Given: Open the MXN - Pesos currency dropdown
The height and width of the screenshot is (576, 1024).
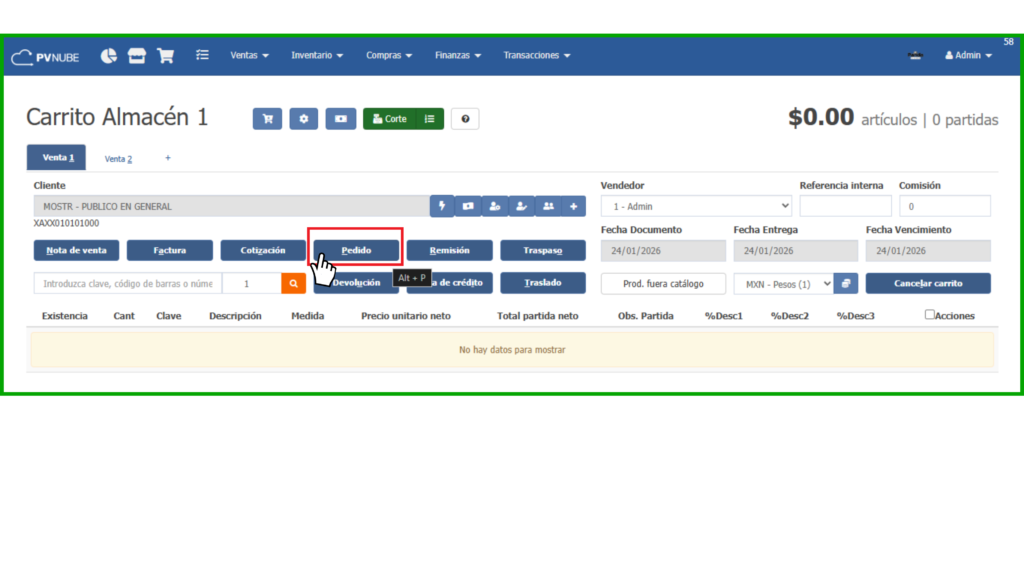Looking at the screenshot, I should [783, 284].
